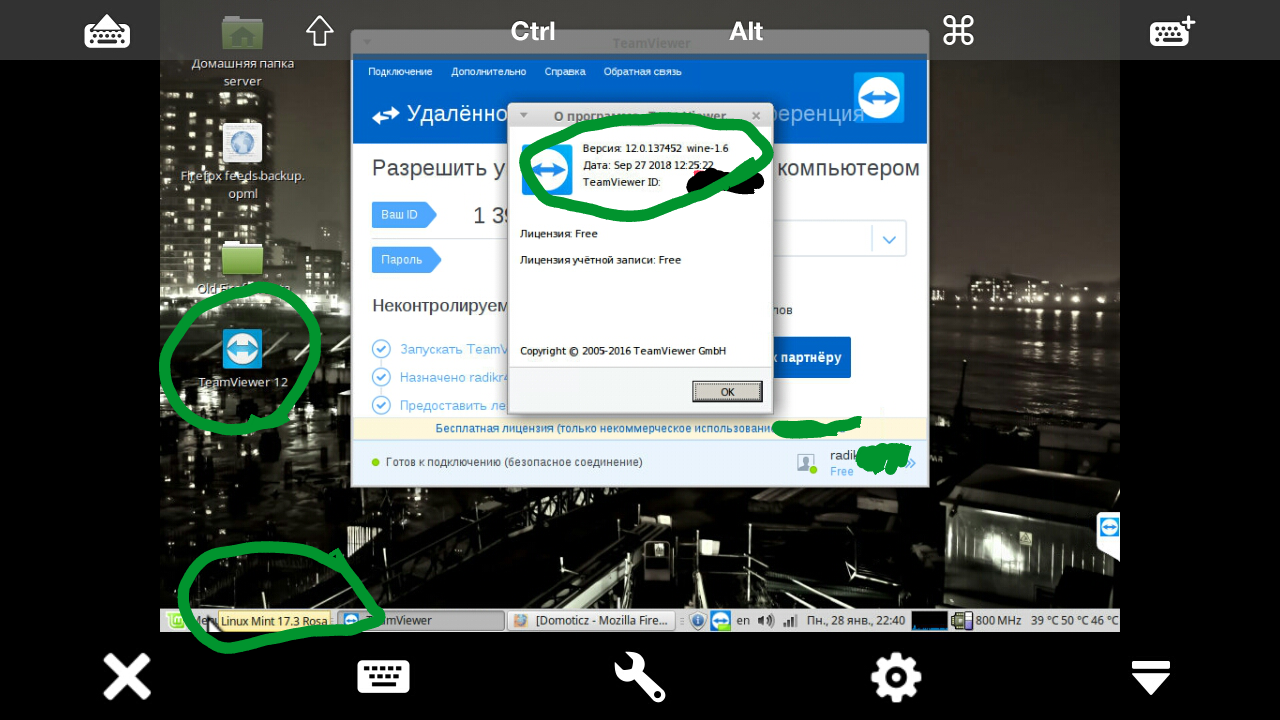Click the 800 MHz frequency readout

[999, 621]
